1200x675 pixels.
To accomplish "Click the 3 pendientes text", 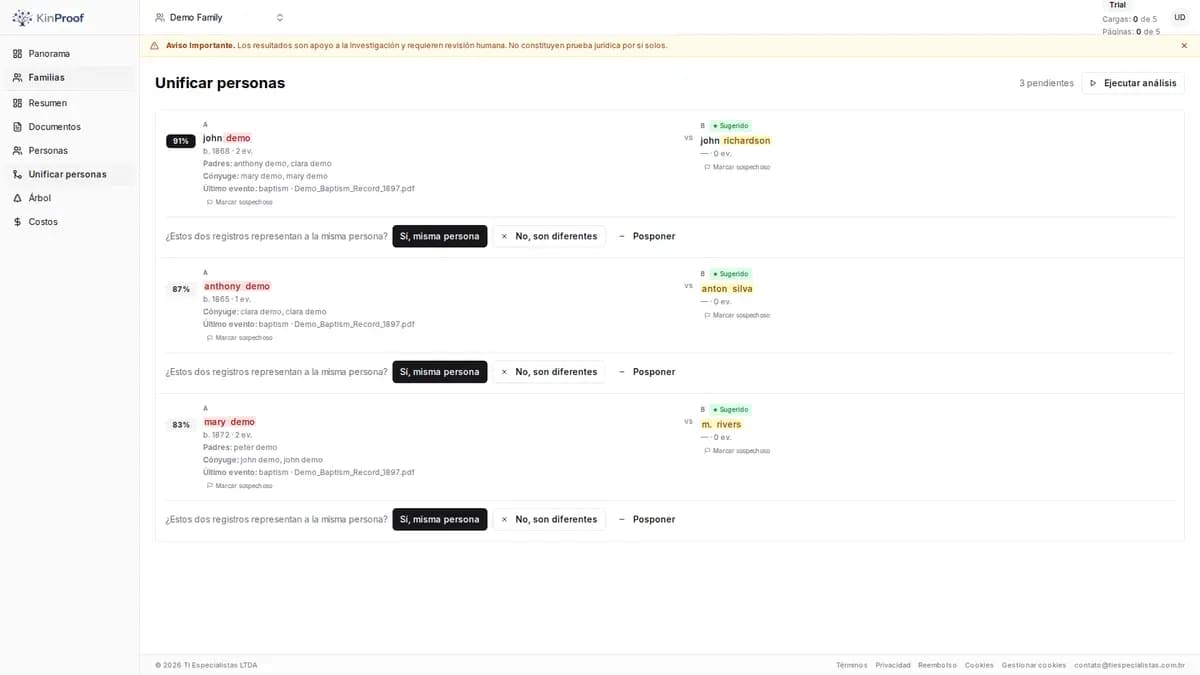I will coord(1046,83).
